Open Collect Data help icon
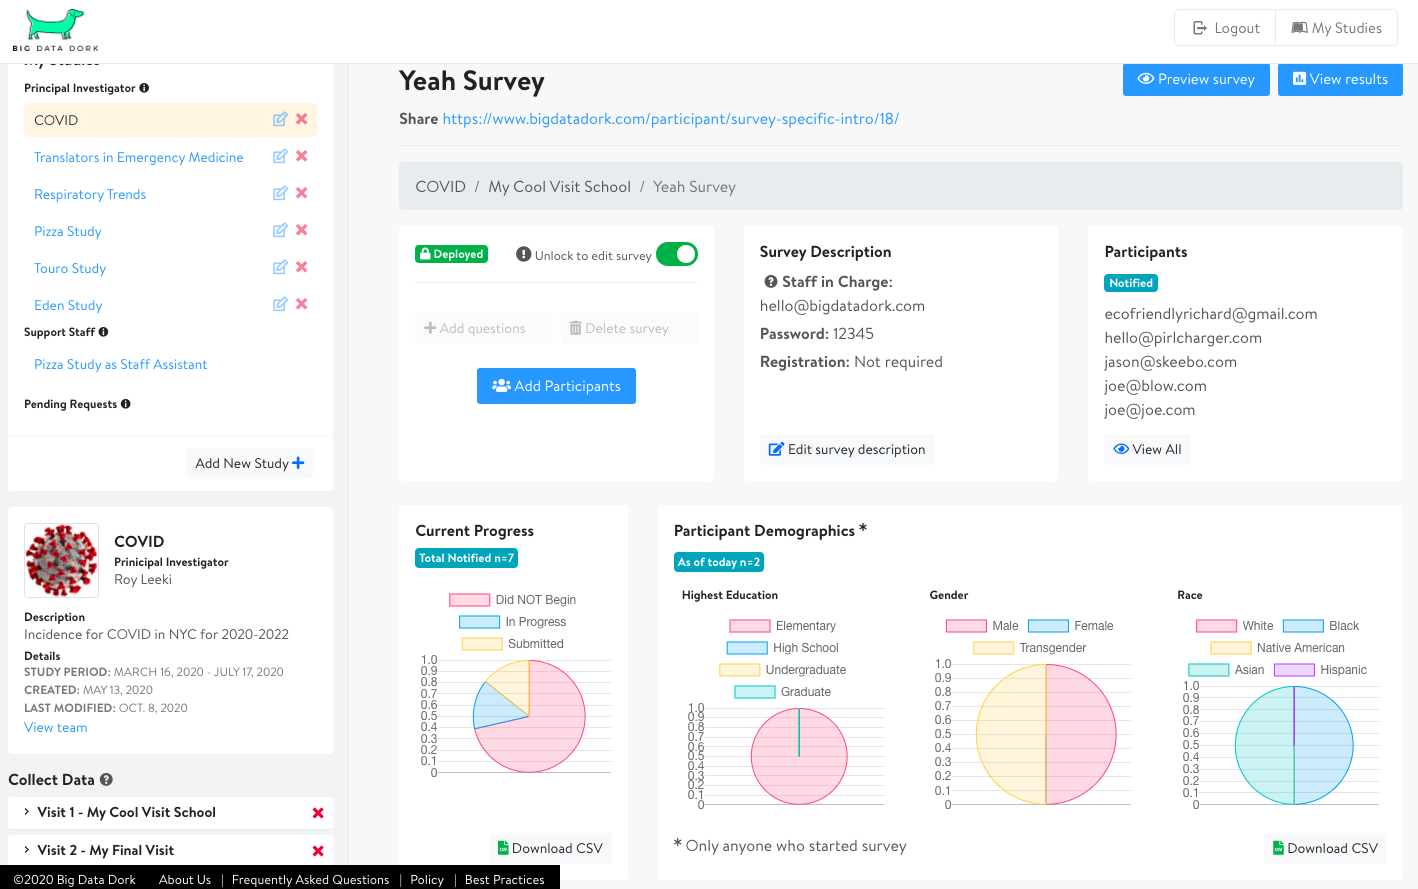Viewport: 1418px width, 889px height. click(x=106, y=779)
